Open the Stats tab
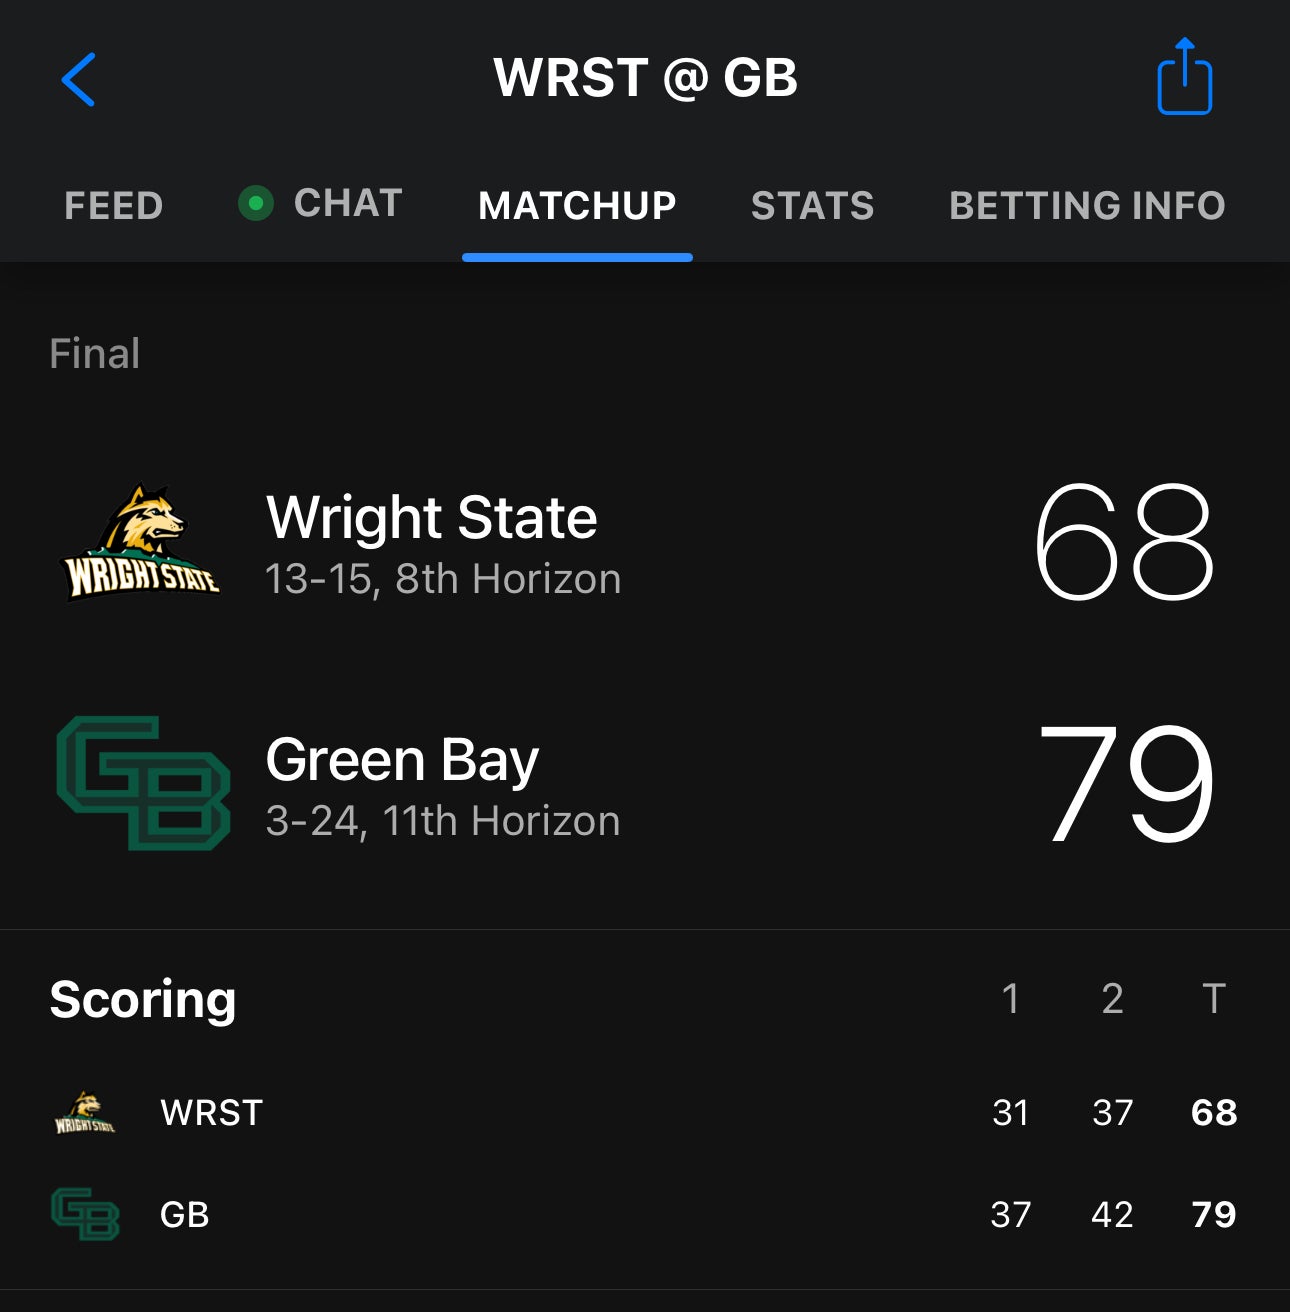1290x1312 pixels. pyautogui.click(x=812, y=206)
